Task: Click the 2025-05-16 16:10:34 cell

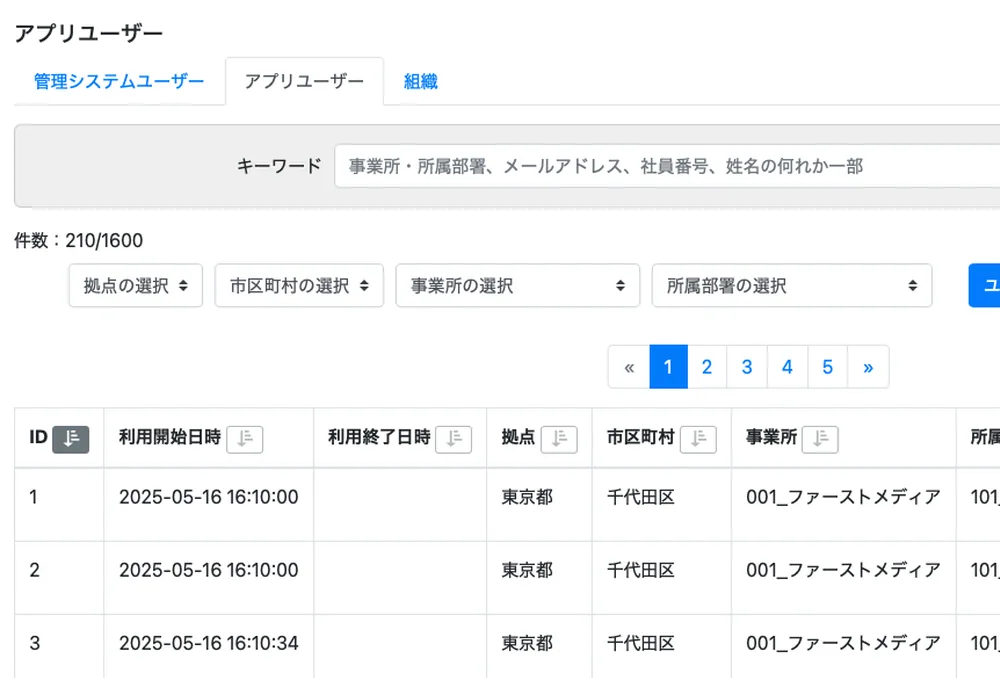Action: click(x=209, y=643)
